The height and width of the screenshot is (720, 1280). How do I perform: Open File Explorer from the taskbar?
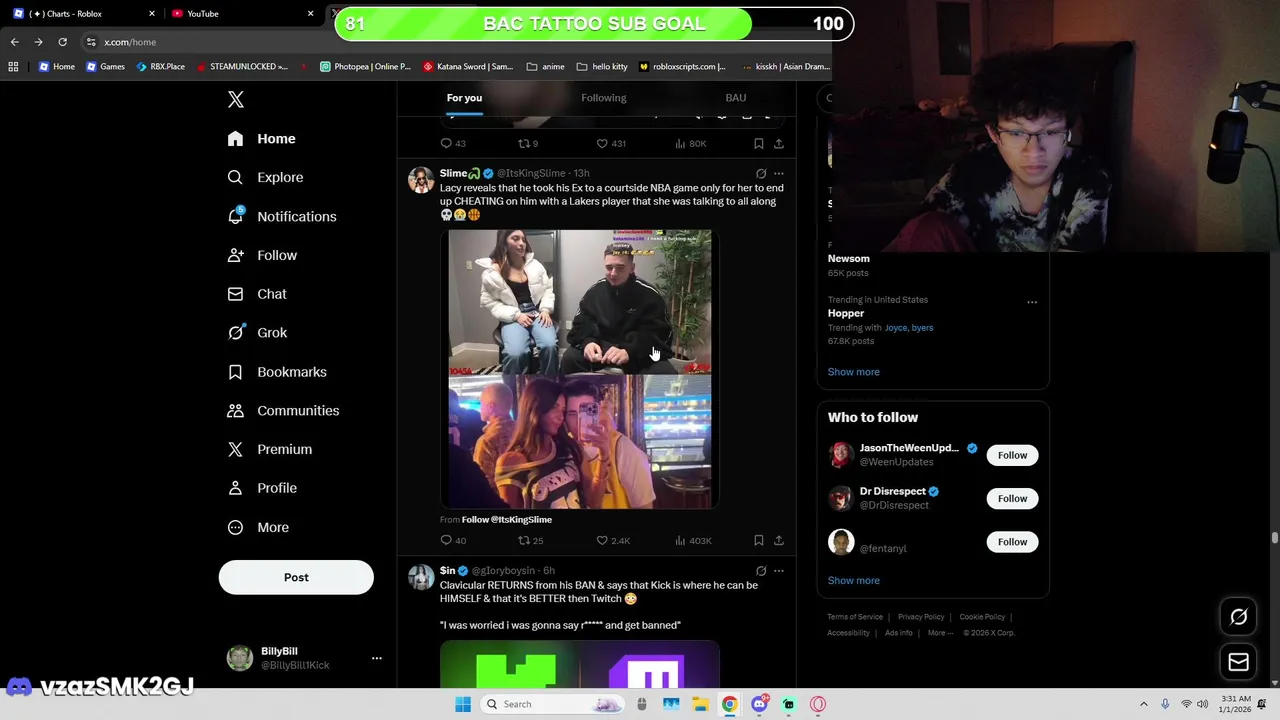point(700,704)
